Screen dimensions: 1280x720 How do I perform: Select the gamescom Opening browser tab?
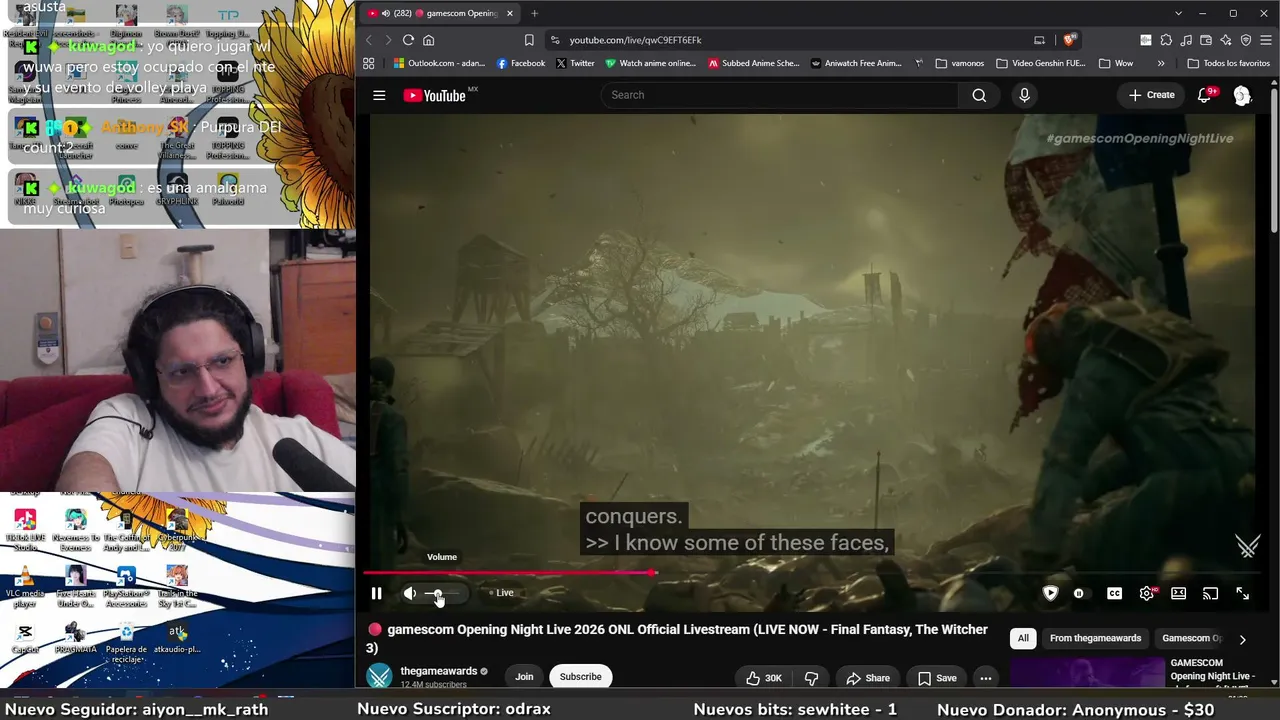point(440,13)
